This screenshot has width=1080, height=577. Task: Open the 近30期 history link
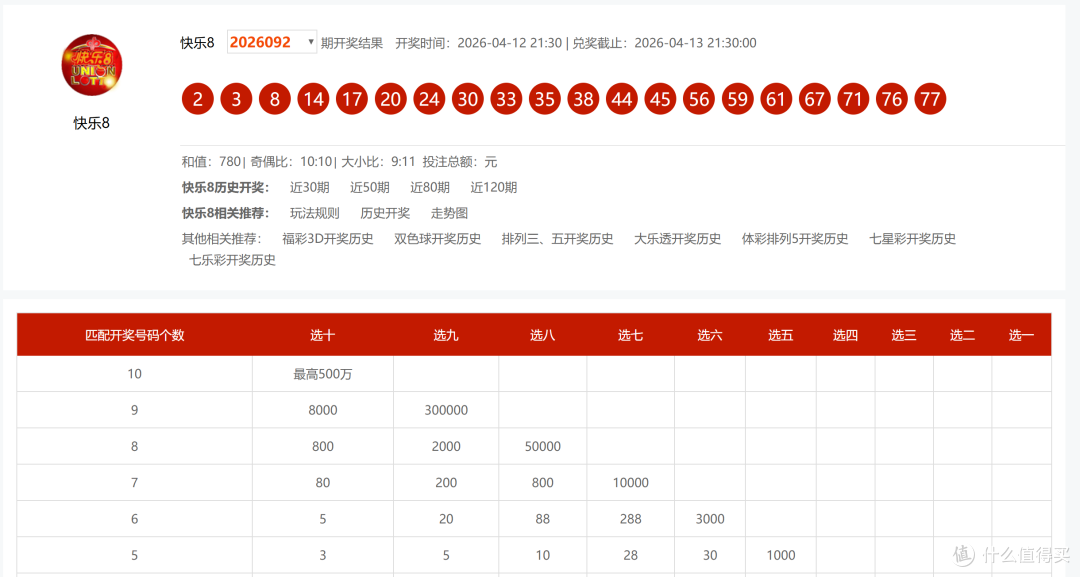309,187
